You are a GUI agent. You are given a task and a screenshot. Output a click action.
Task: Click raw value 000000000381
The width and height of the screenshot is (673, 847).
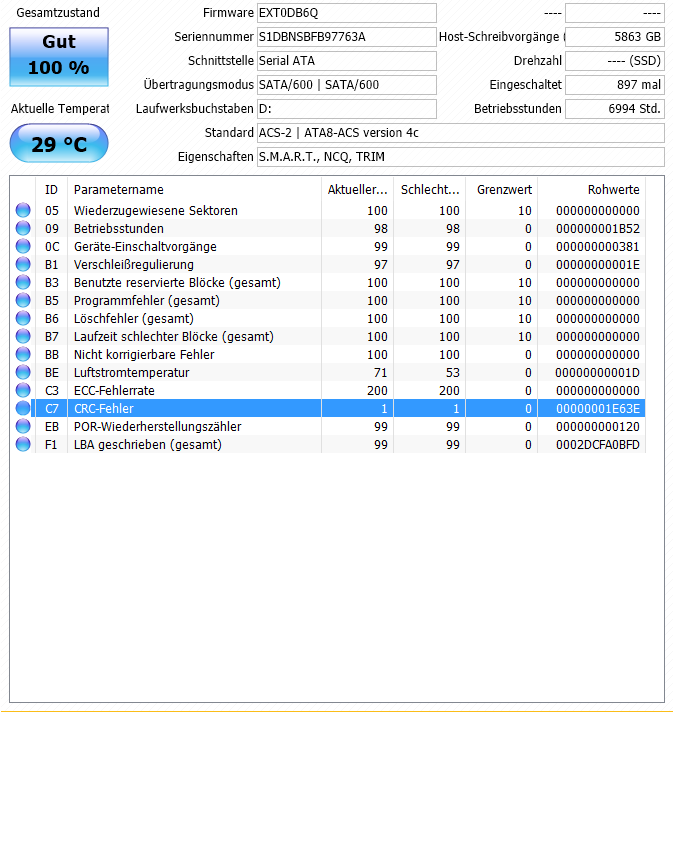point(598,246)
